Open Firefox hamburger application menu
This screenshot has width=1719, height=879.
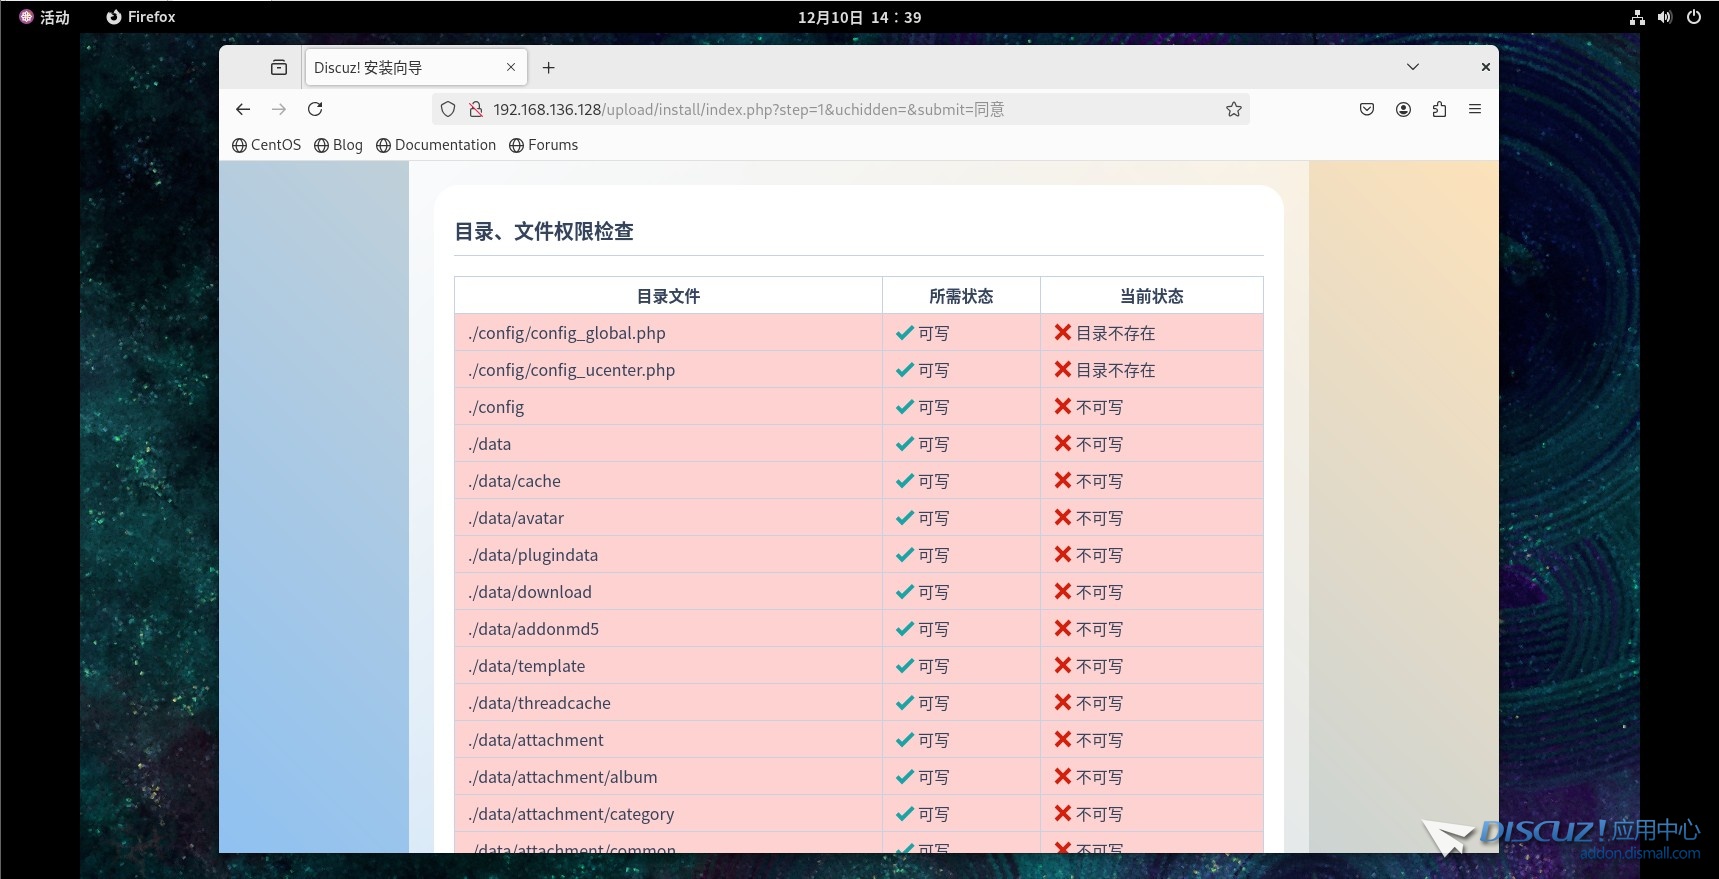pos(1475,109)
